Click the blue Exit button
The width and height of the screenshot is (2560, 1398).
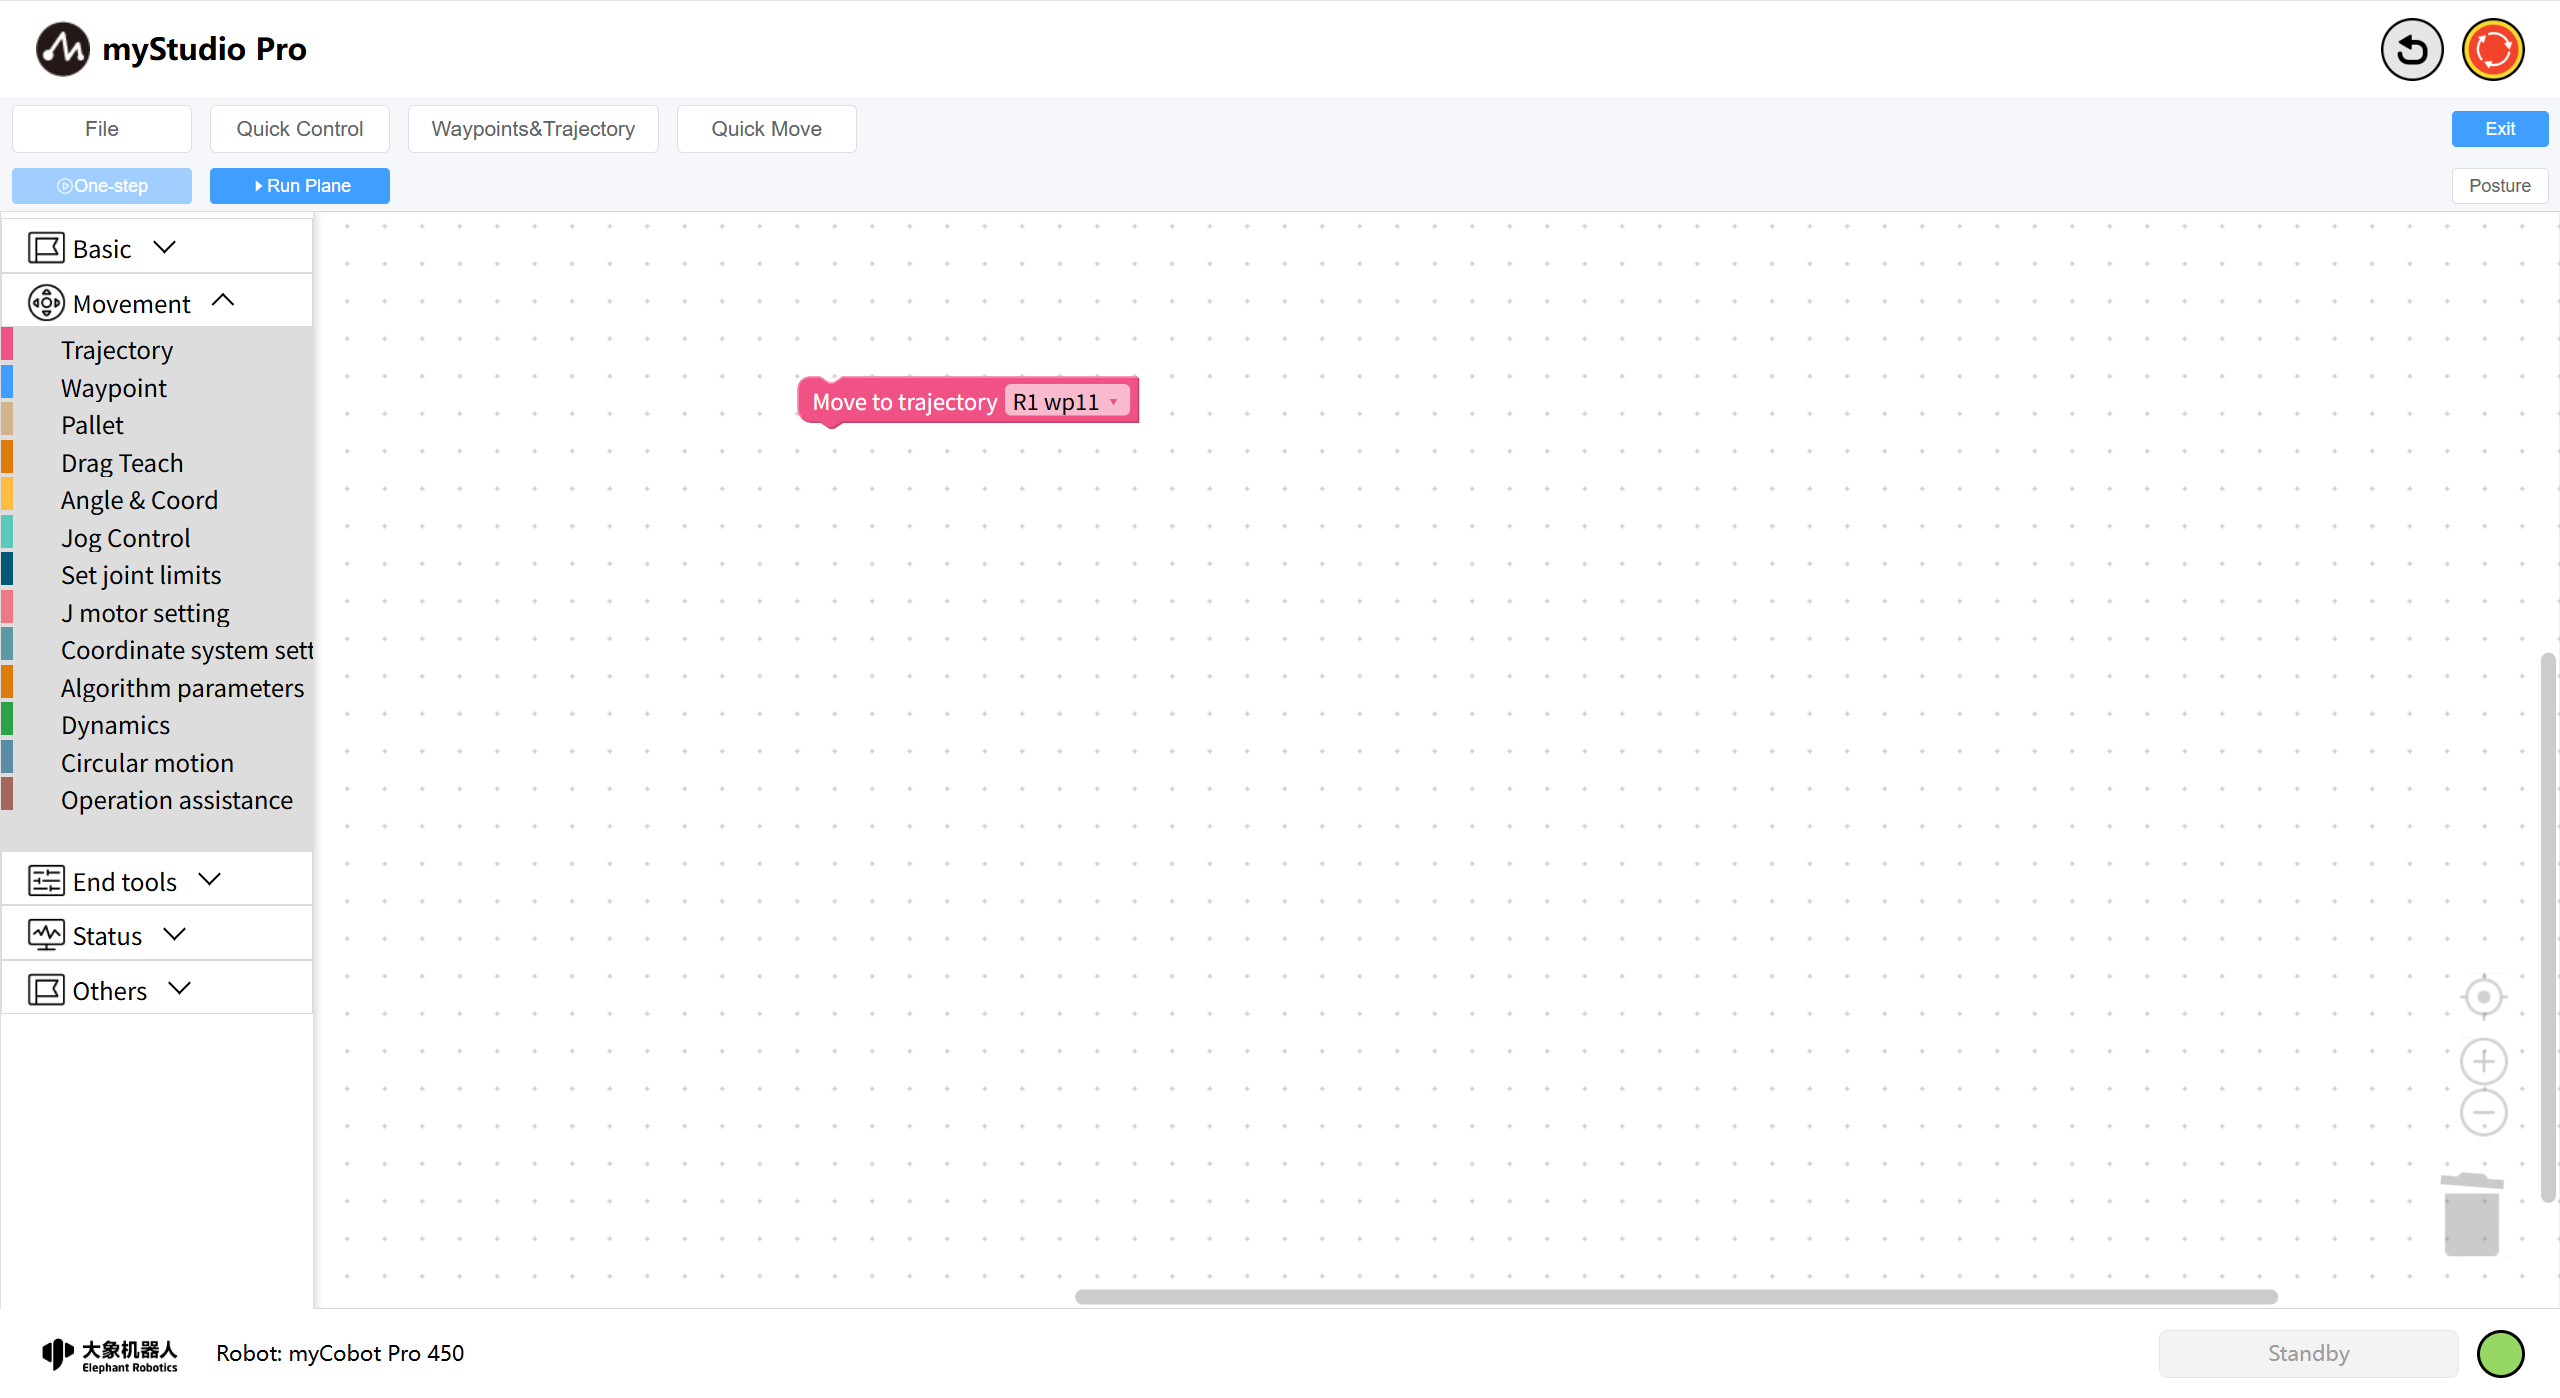tap(2499, 129)
